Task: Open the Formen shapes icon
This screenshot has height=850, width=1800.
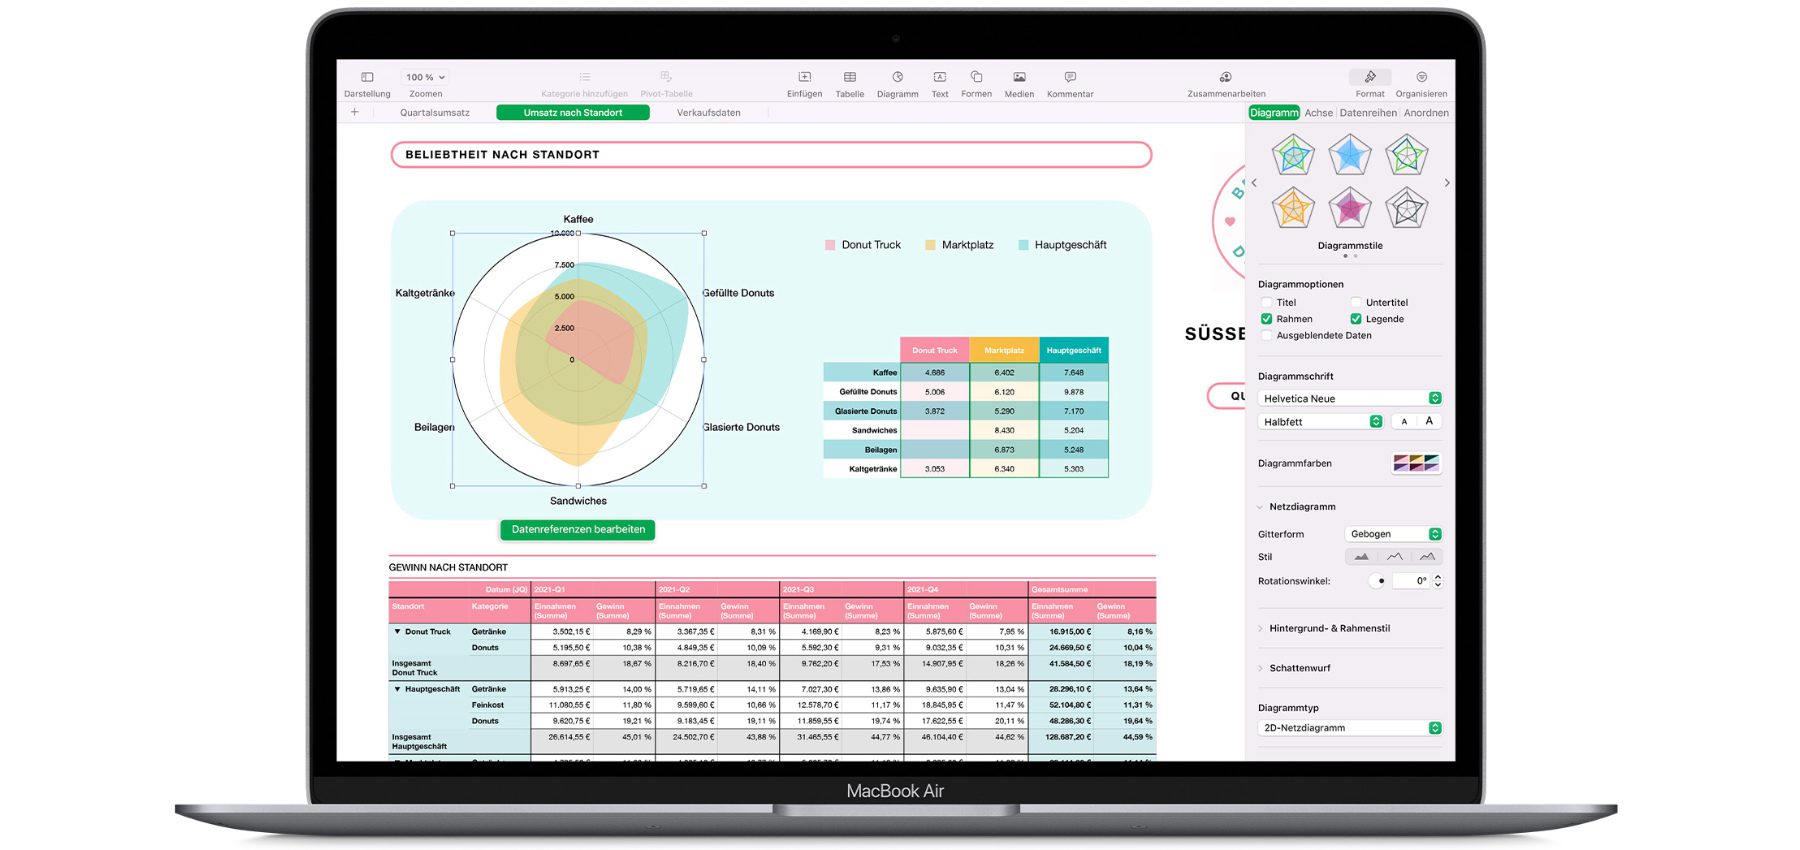Action: coord(976,78)
